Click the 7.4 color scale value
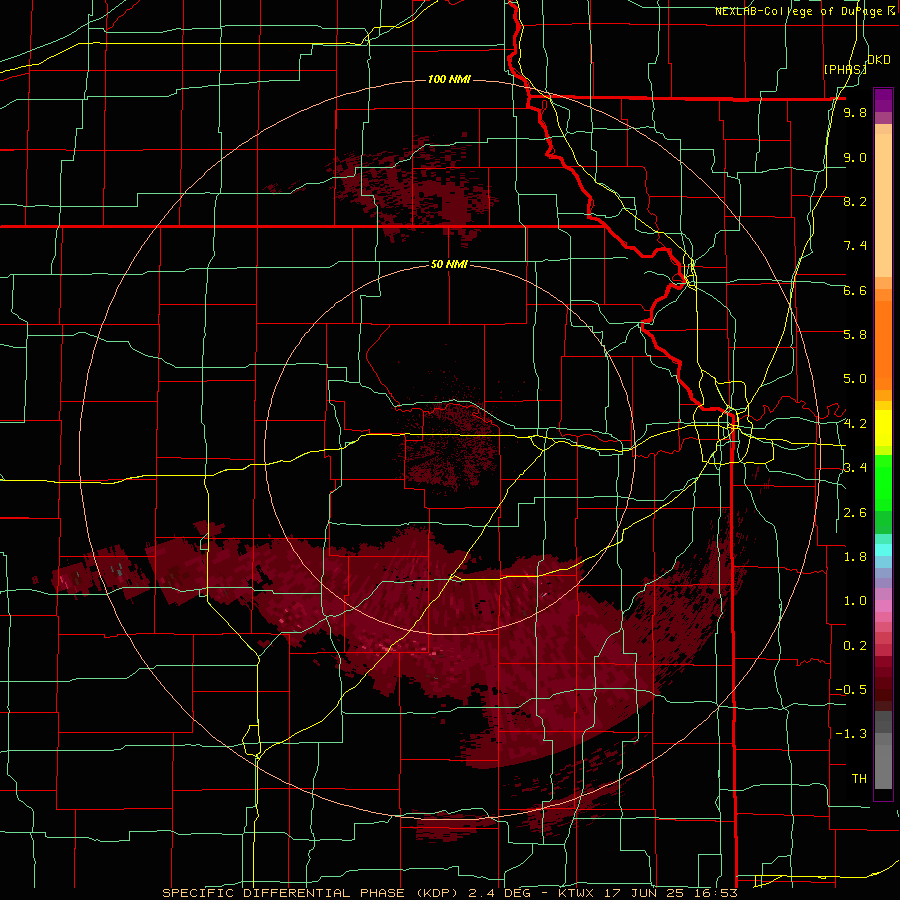This screenshot has height=900, width=900. coord(855,246)
